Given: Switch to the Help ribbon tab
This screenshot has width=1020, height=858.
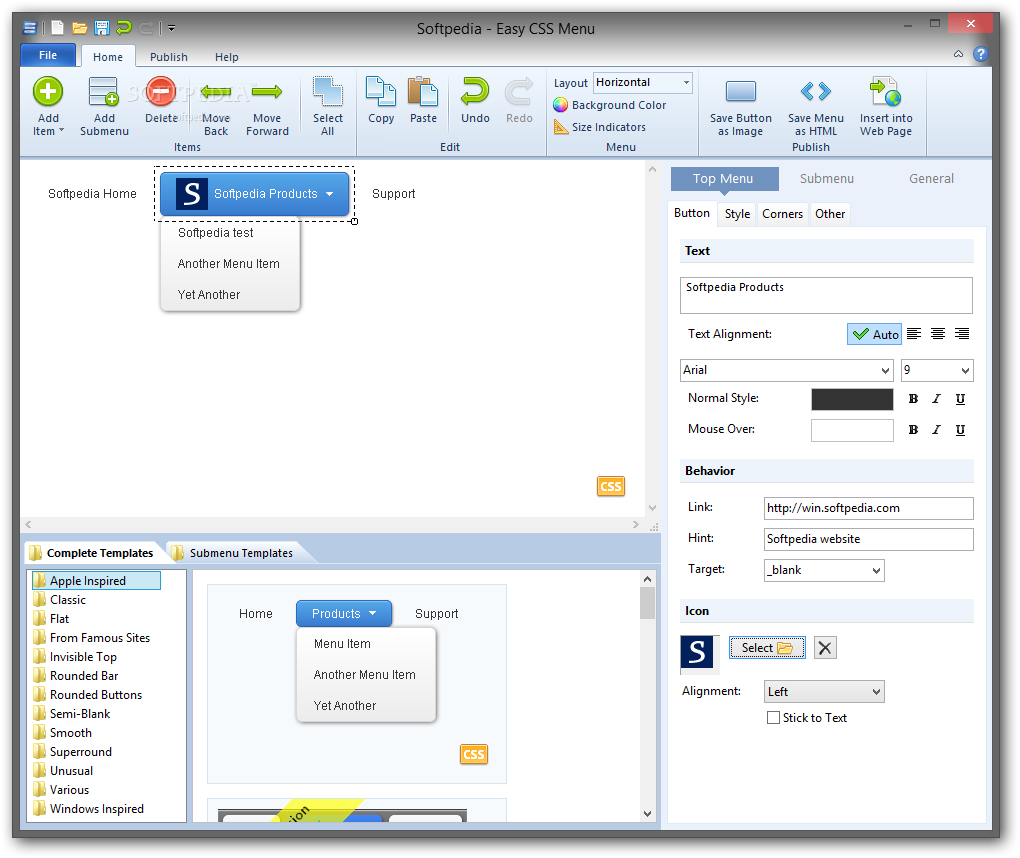Looking at the screenshot, I should (226, 57).
